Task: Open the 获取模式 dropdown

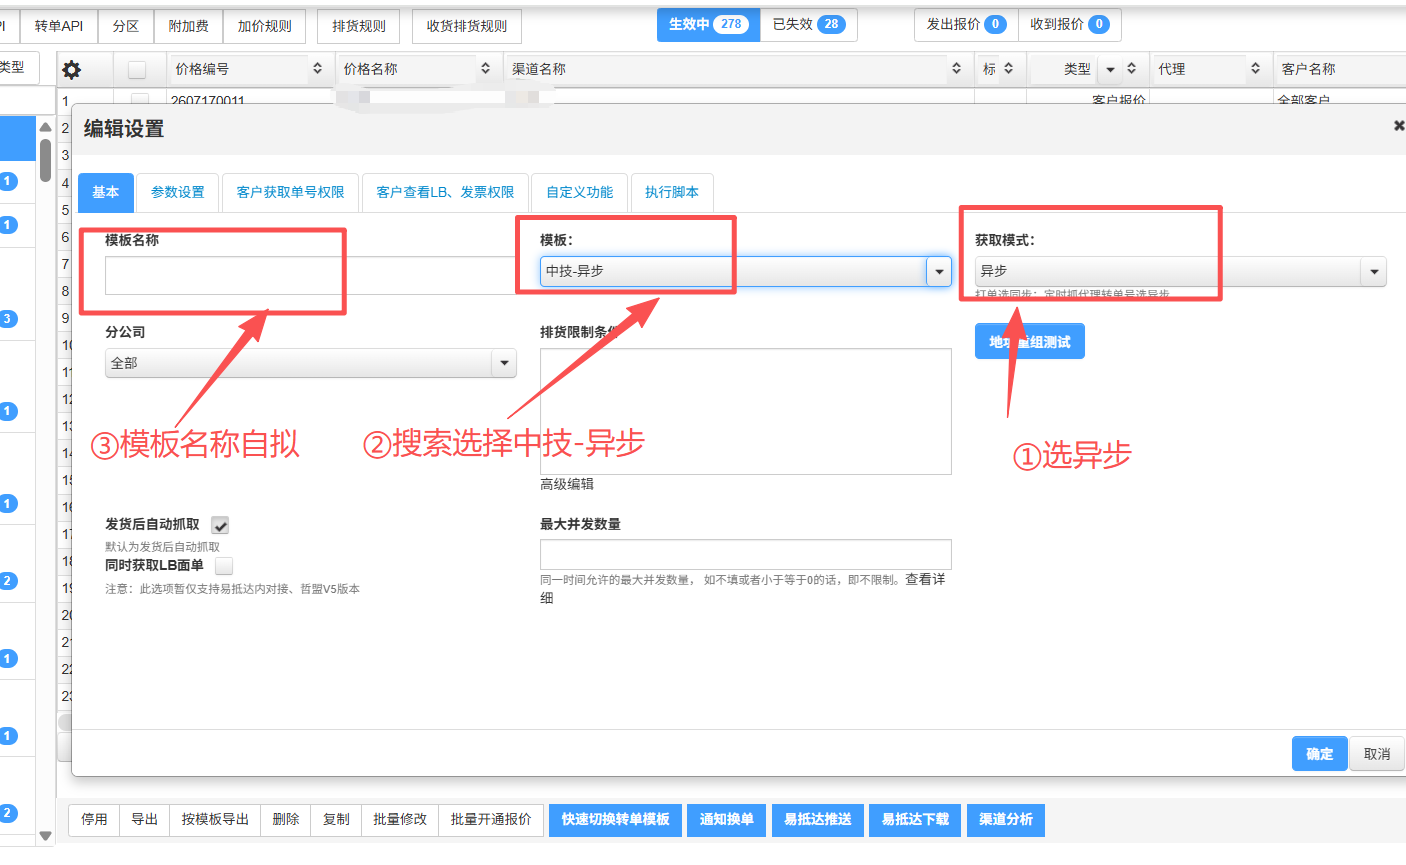Action: [x=1180, y=271]
